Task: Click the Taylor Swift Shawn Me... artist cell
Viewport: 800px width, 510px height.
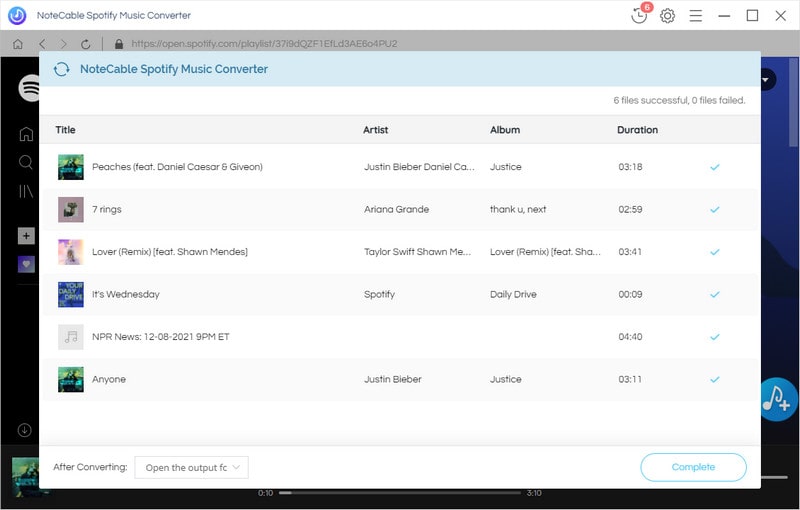Action: tap(417, 252)
